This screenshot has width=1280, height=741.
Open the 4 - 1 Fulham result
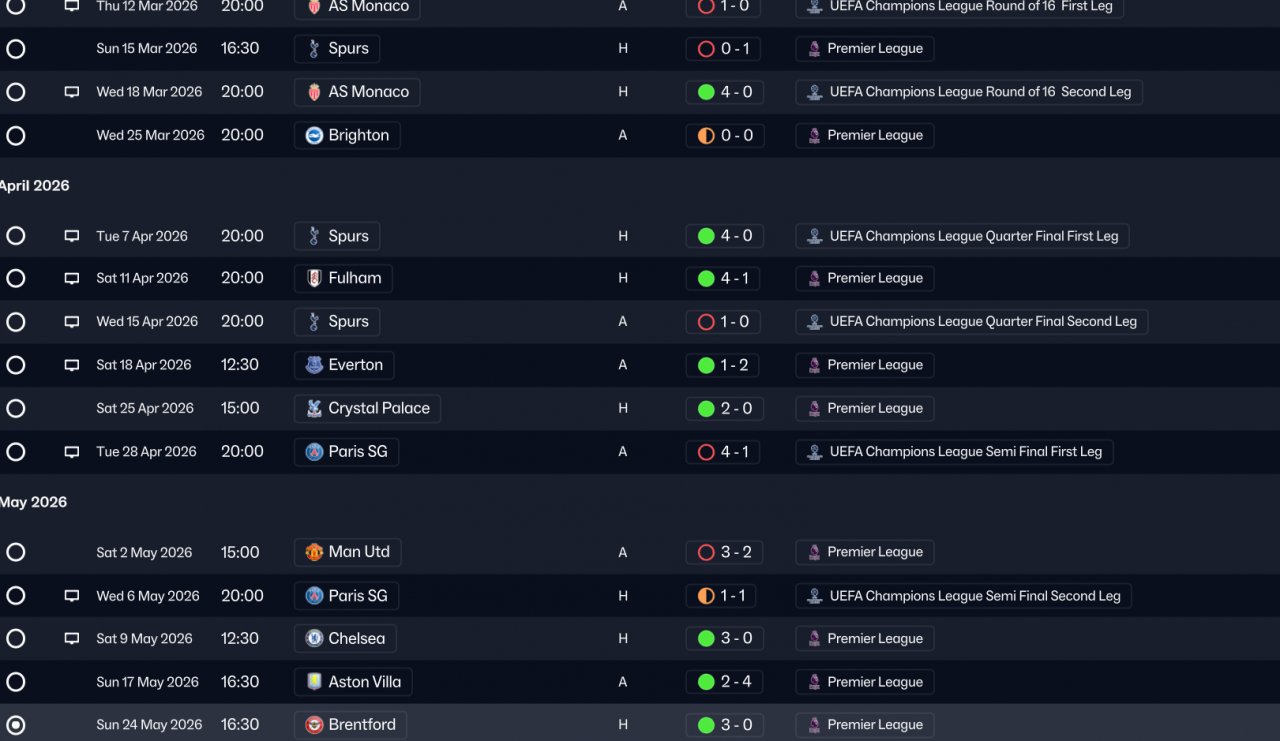724,279
